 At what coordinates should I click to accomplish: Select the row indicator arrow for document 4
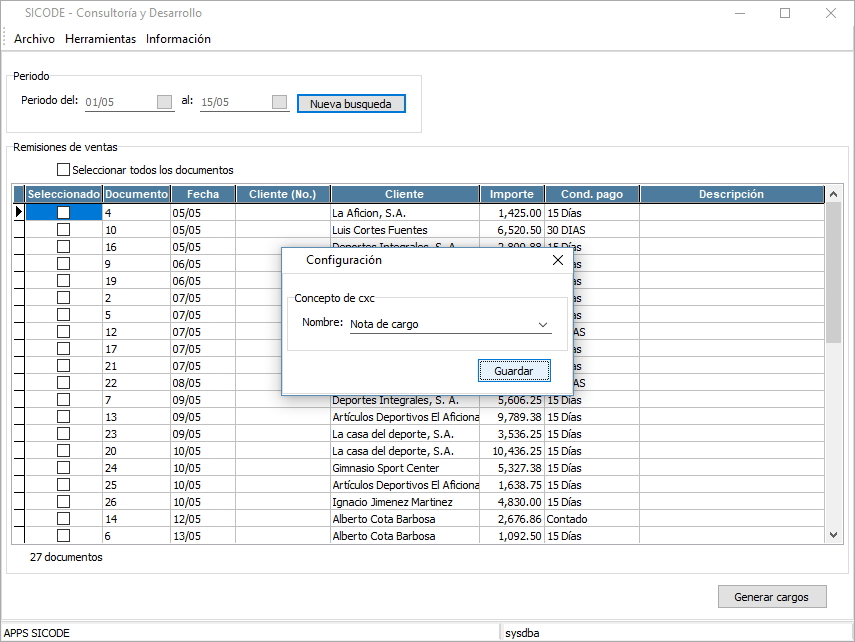tap(18, 212)
